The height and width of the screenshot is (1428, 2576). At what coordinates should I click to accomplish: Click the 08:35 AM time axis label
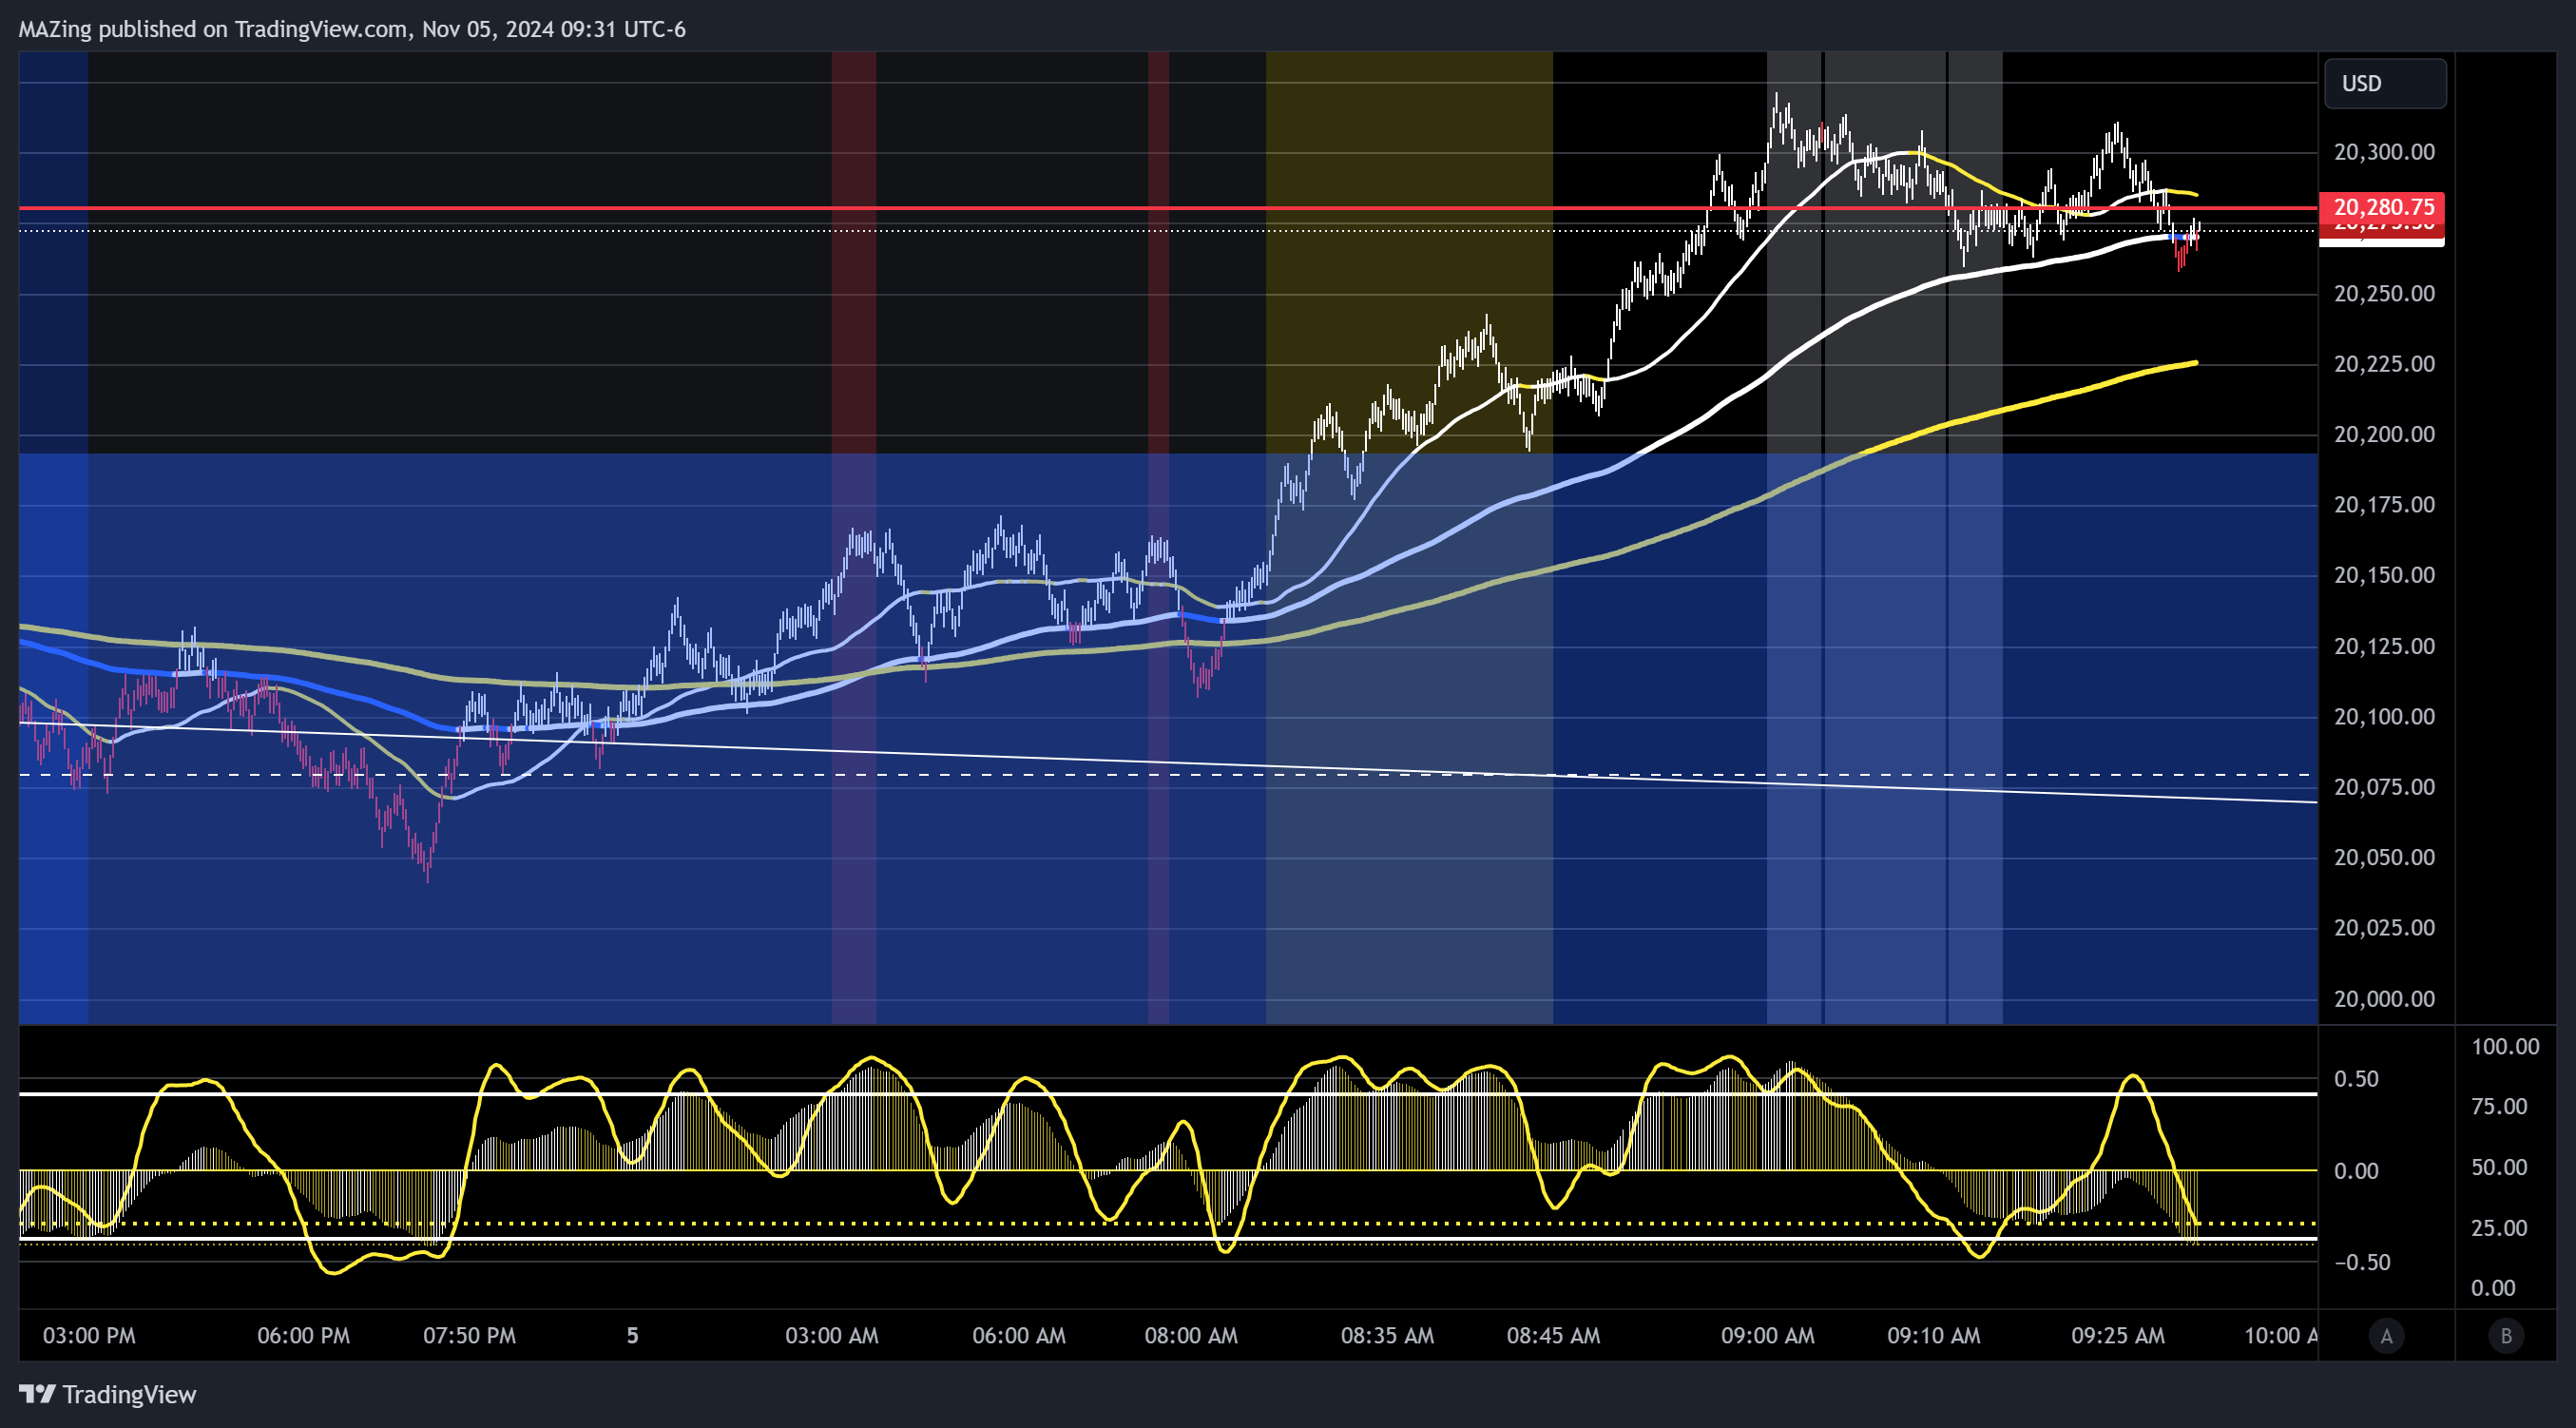(1386, 1336)
